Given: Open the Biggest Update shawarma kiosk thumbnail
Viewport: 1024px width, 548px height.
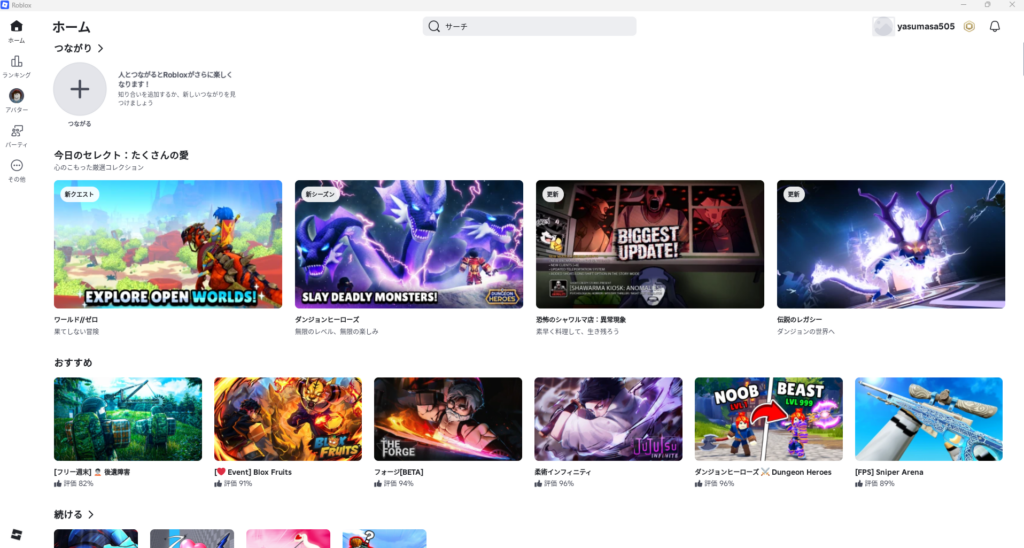Looking at the screenshot, I should click(x=650, y=244).
